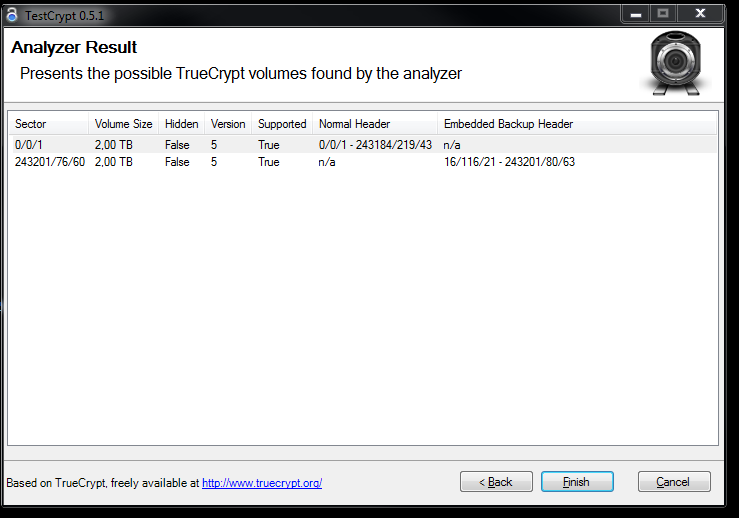
Task: Sort by the Volume Size column header
Action: pyautogui.click(x=123, y=124)
